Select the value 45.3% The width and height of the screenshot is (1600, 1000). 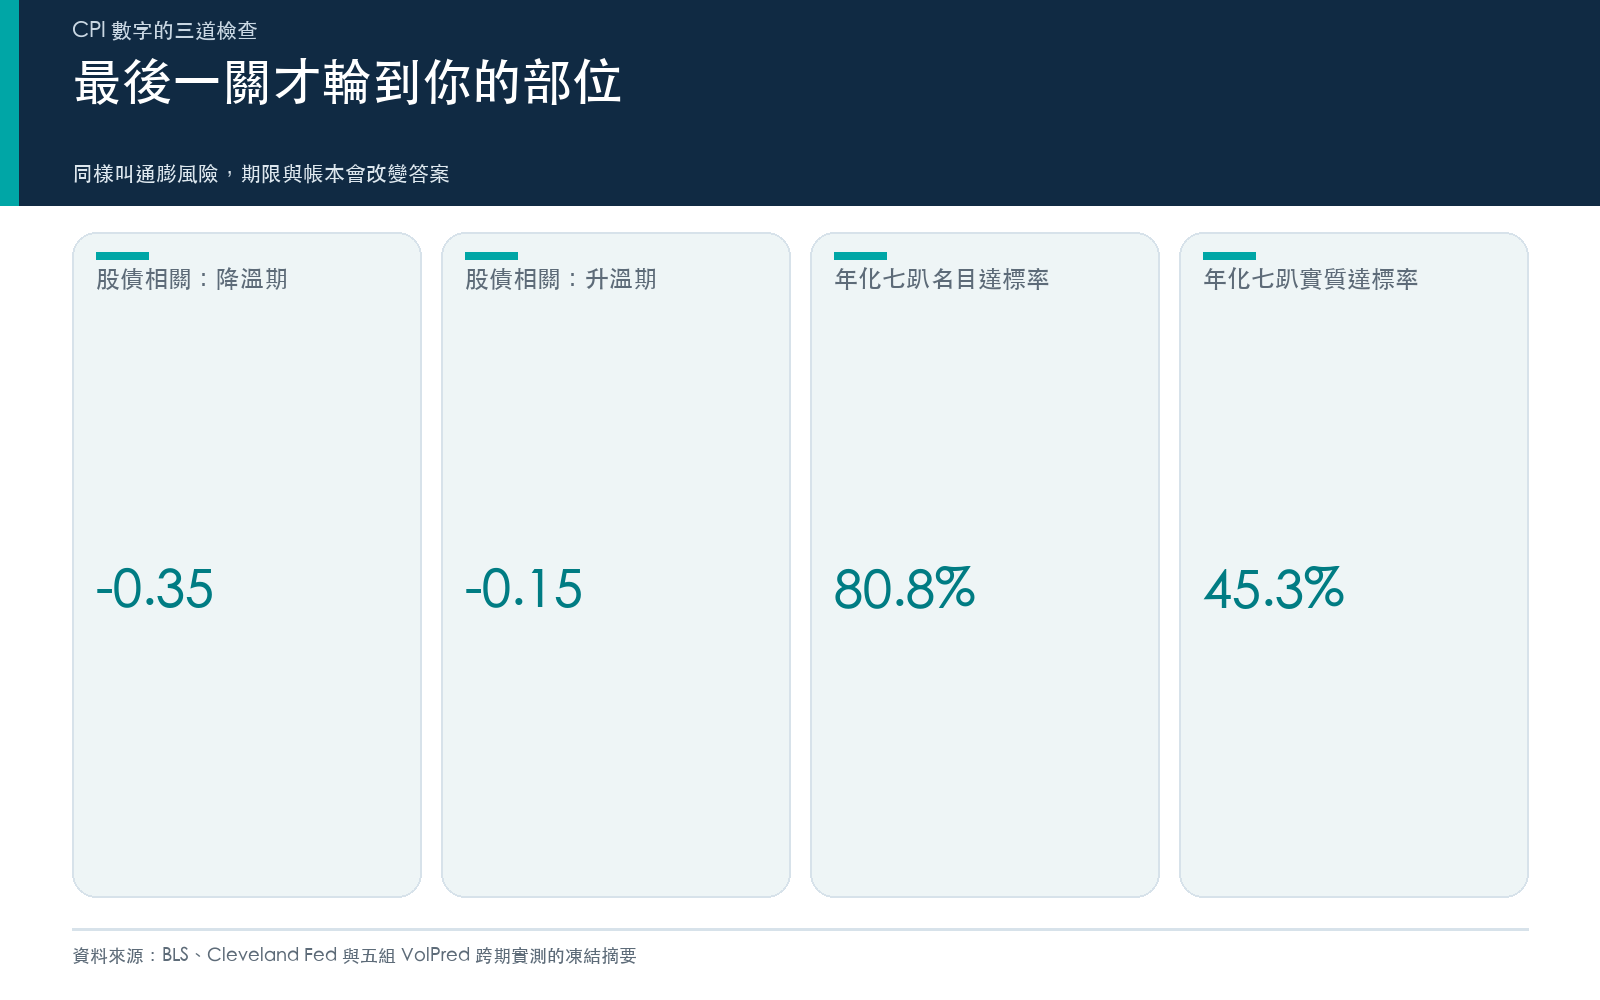(1274, 588)
